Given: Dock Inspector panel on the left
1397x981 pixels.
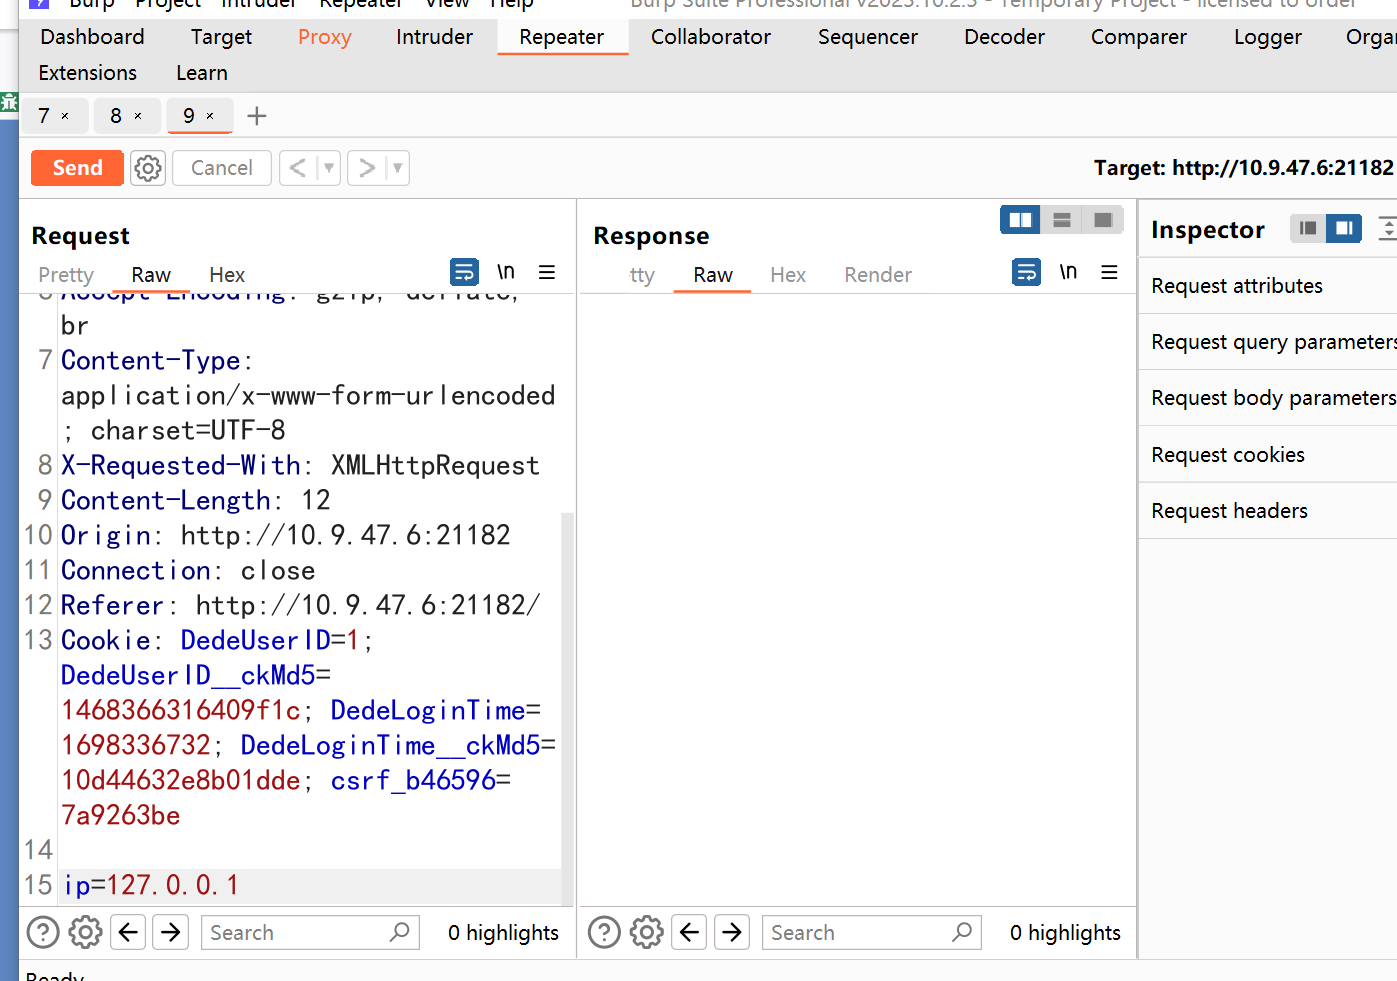Looking at the screenshot, I should [1308, 229].
